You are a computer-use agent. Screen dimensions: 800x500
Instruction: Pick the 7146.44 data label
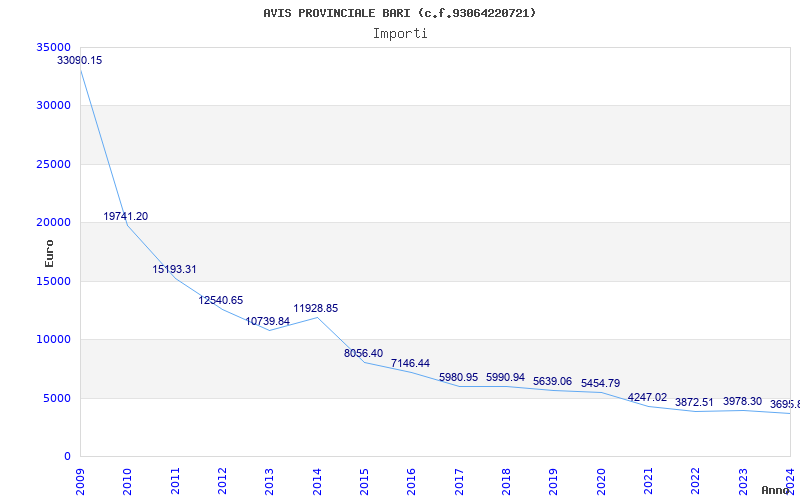point(410,363)
